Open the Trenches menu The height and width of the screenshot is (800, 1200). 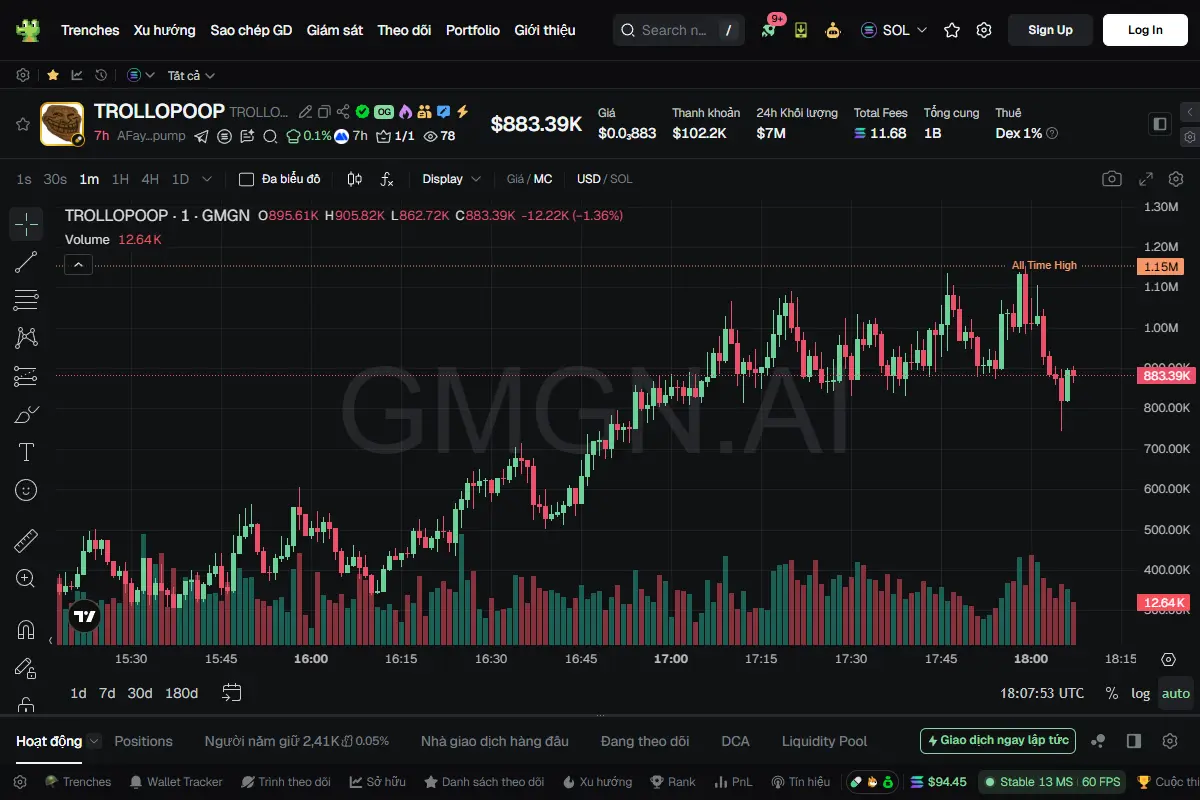tap(90, 30)
